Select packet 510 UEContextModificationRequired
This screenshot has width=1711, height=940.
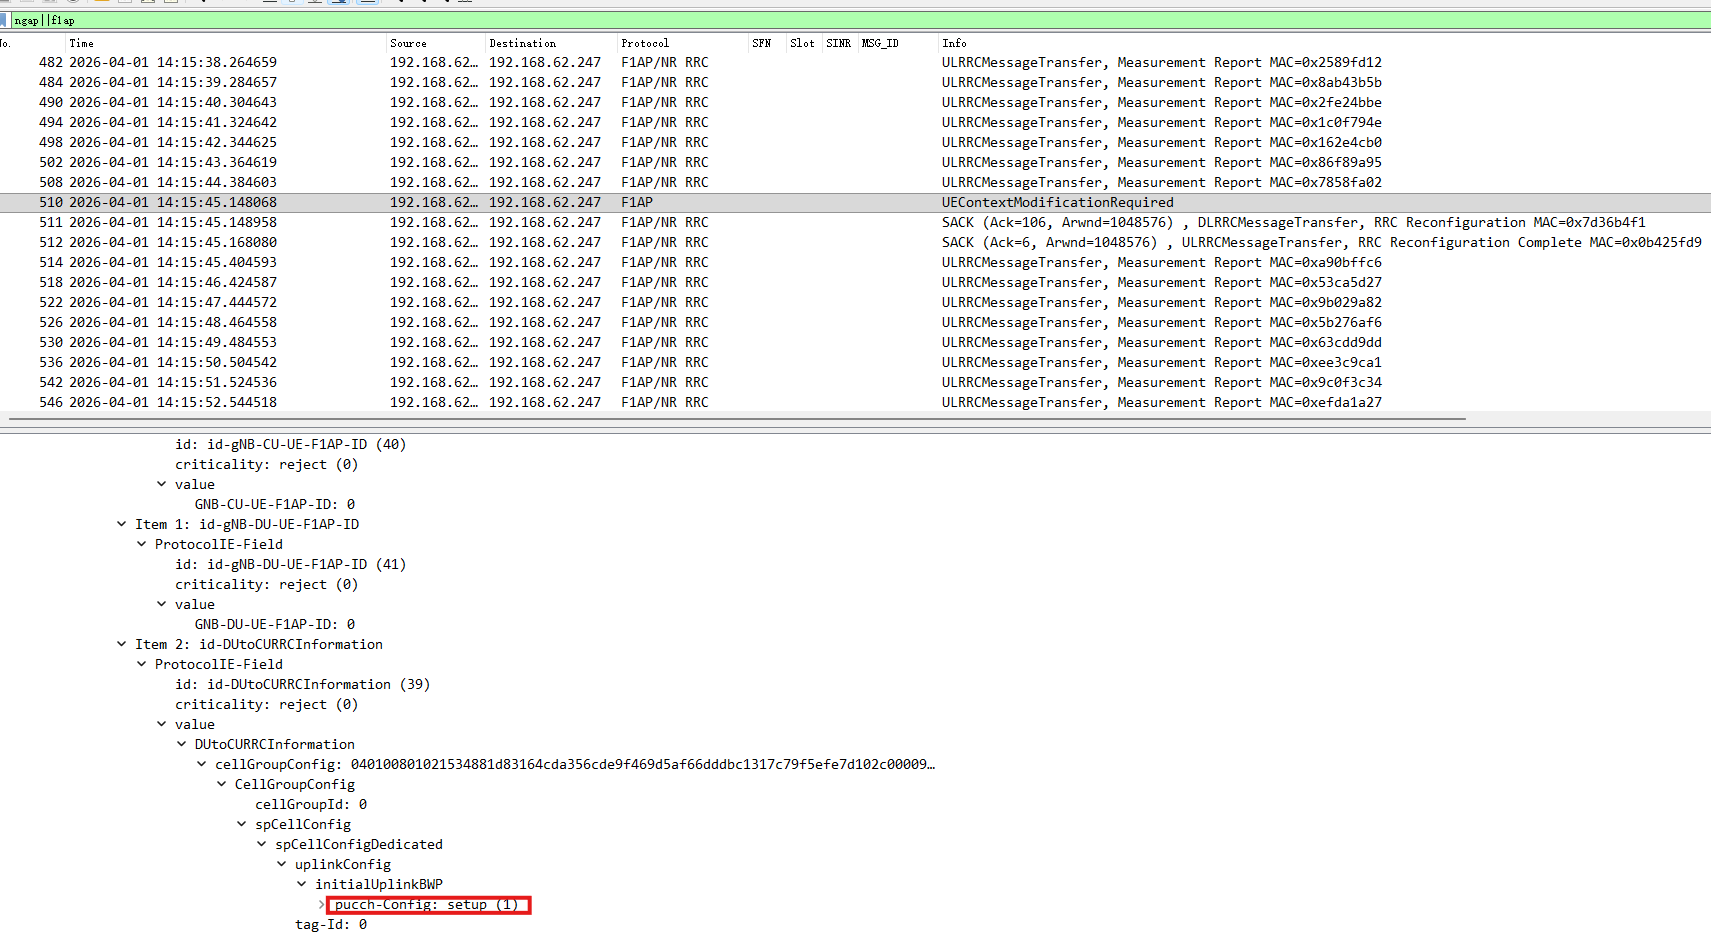coord(855,202)
